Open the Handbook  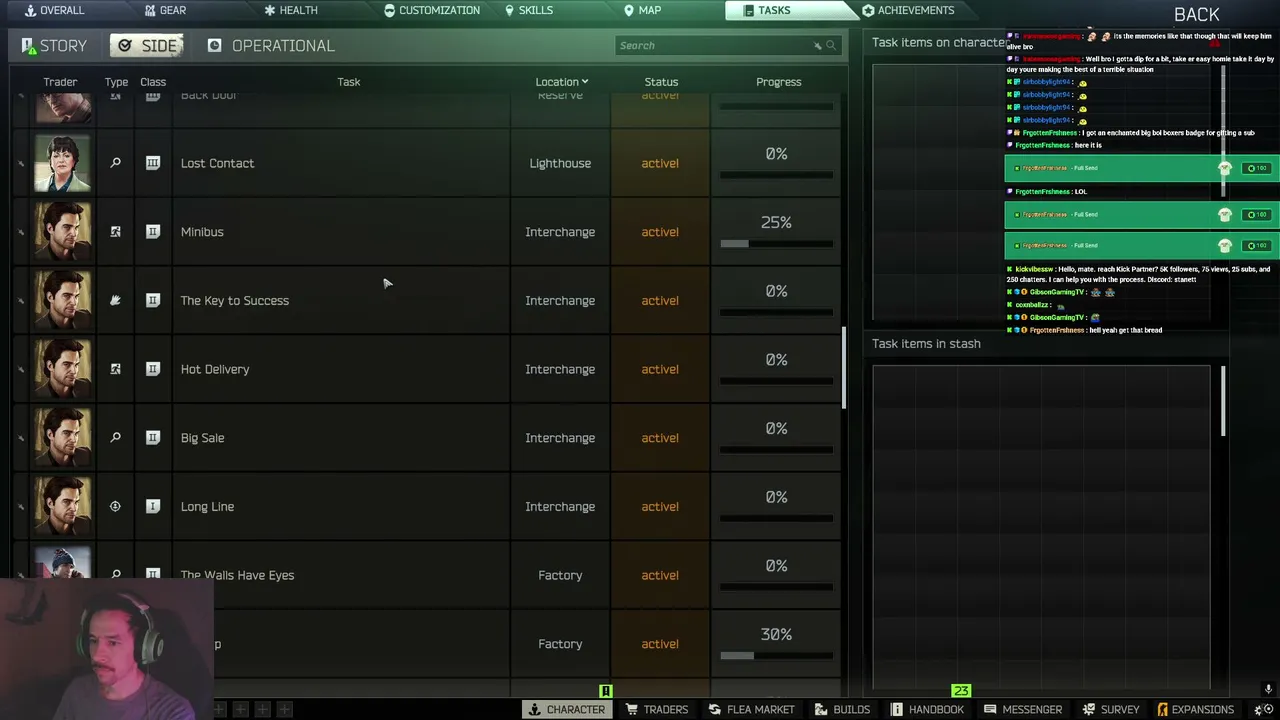tap(927, 709)
